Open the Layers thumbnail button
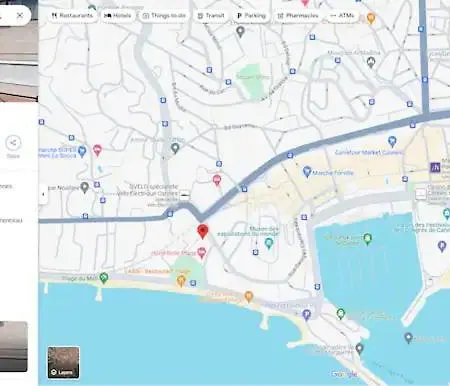 (x=63, y=362)
